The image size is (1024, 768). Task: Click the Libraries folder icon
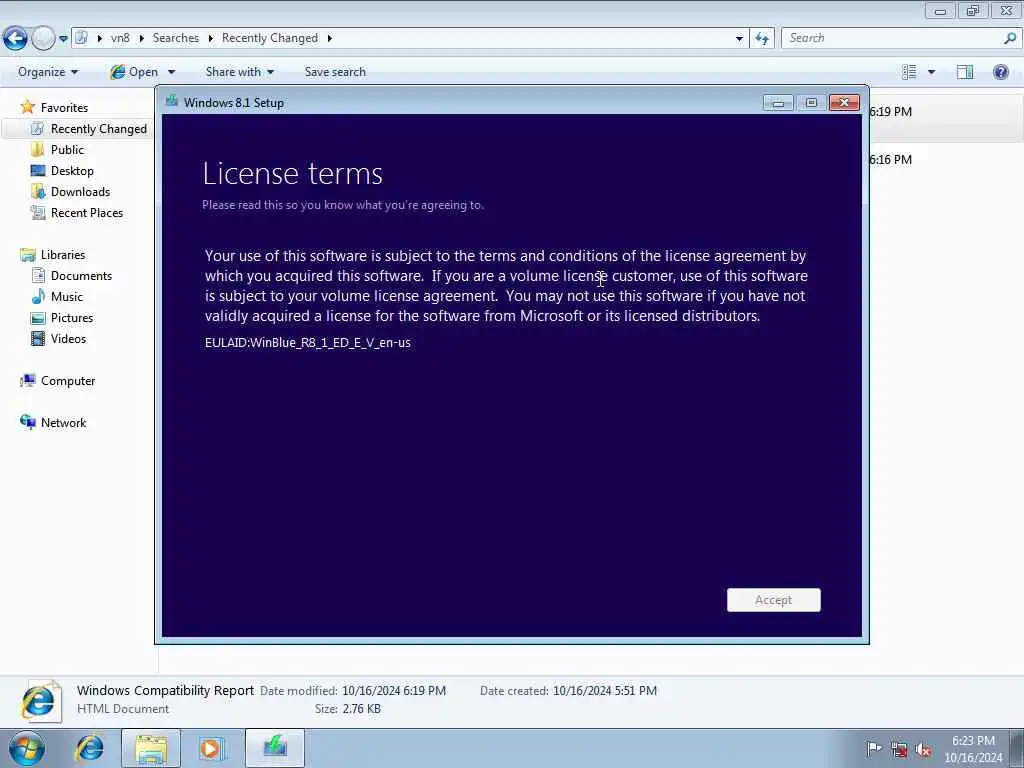point(27,255)
